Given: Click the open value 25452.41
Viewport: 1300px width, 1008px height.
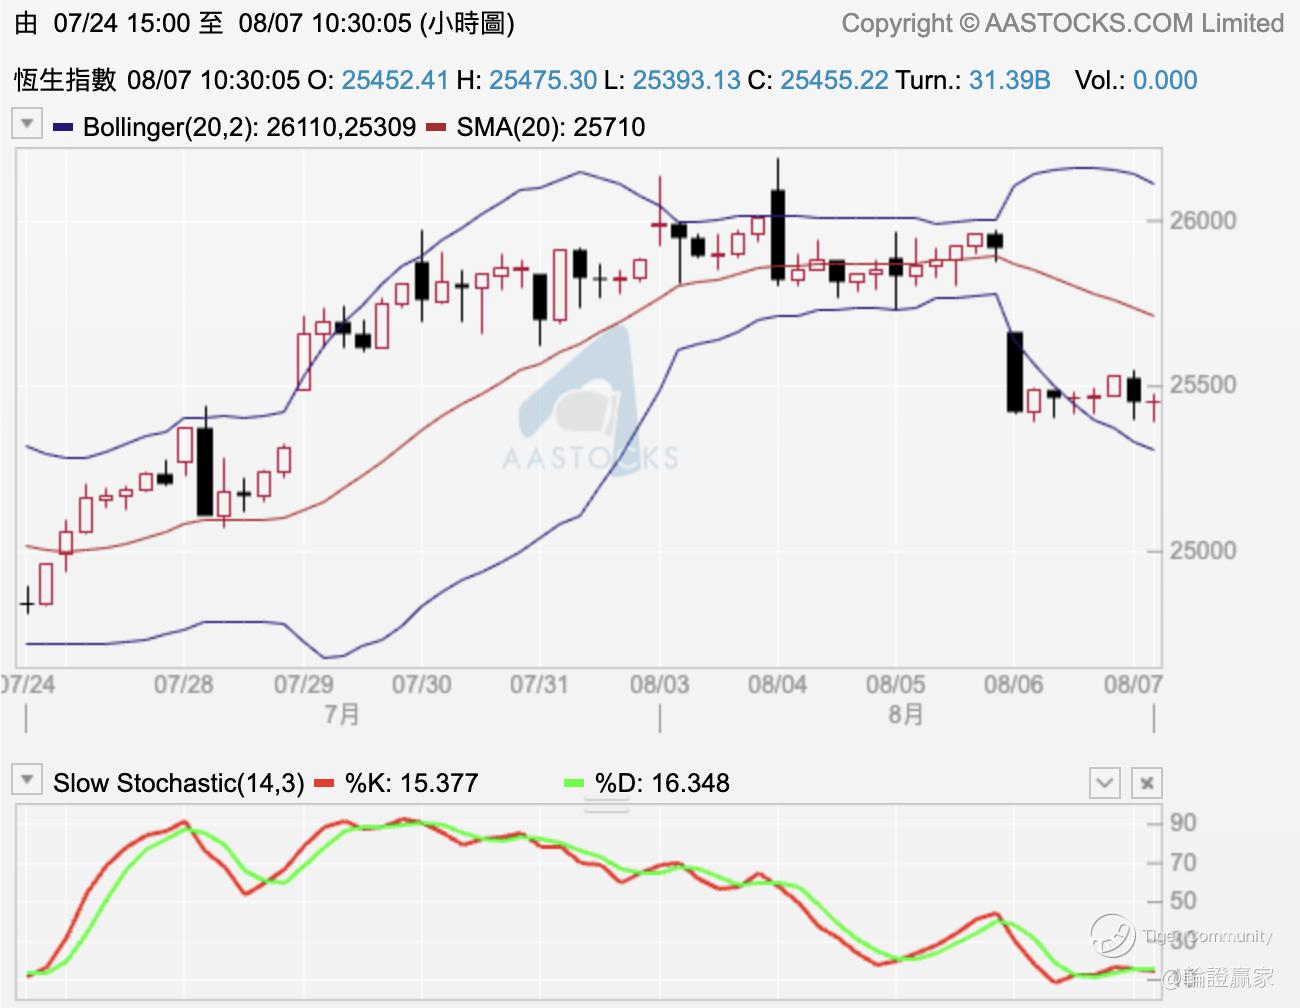Looking at the screenshot, I should point(395,80).
